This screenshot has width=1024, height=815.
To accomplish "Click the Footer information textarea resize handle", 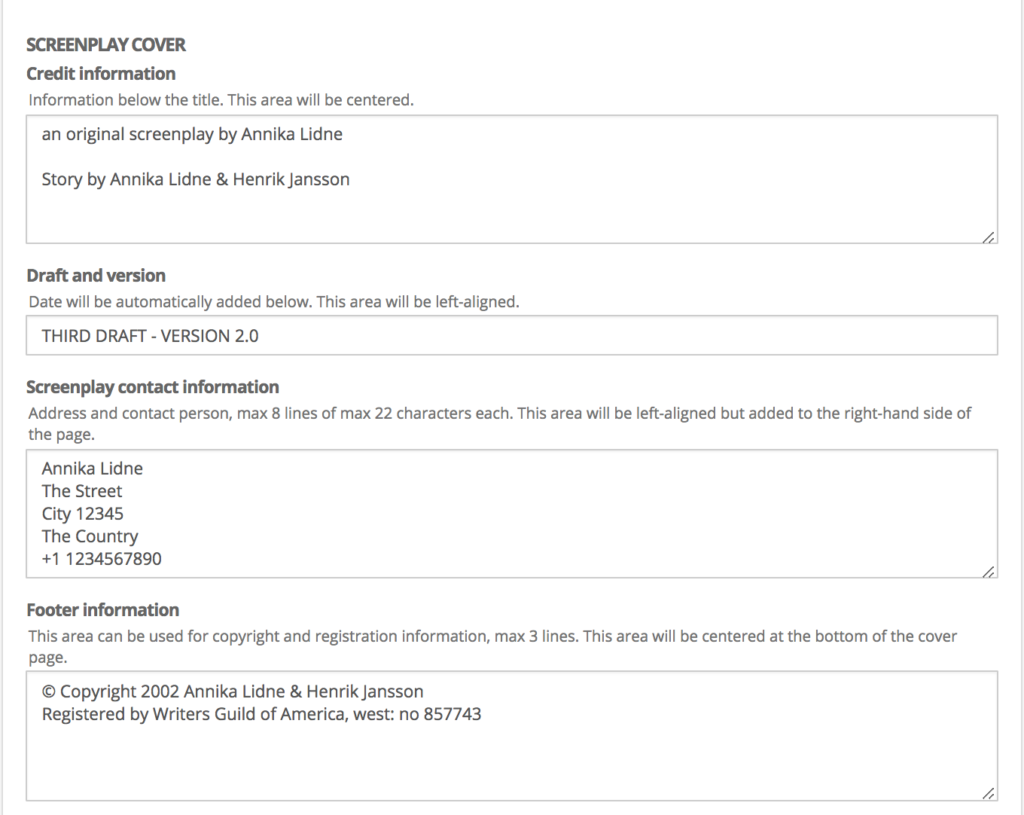I will (988, 794).
